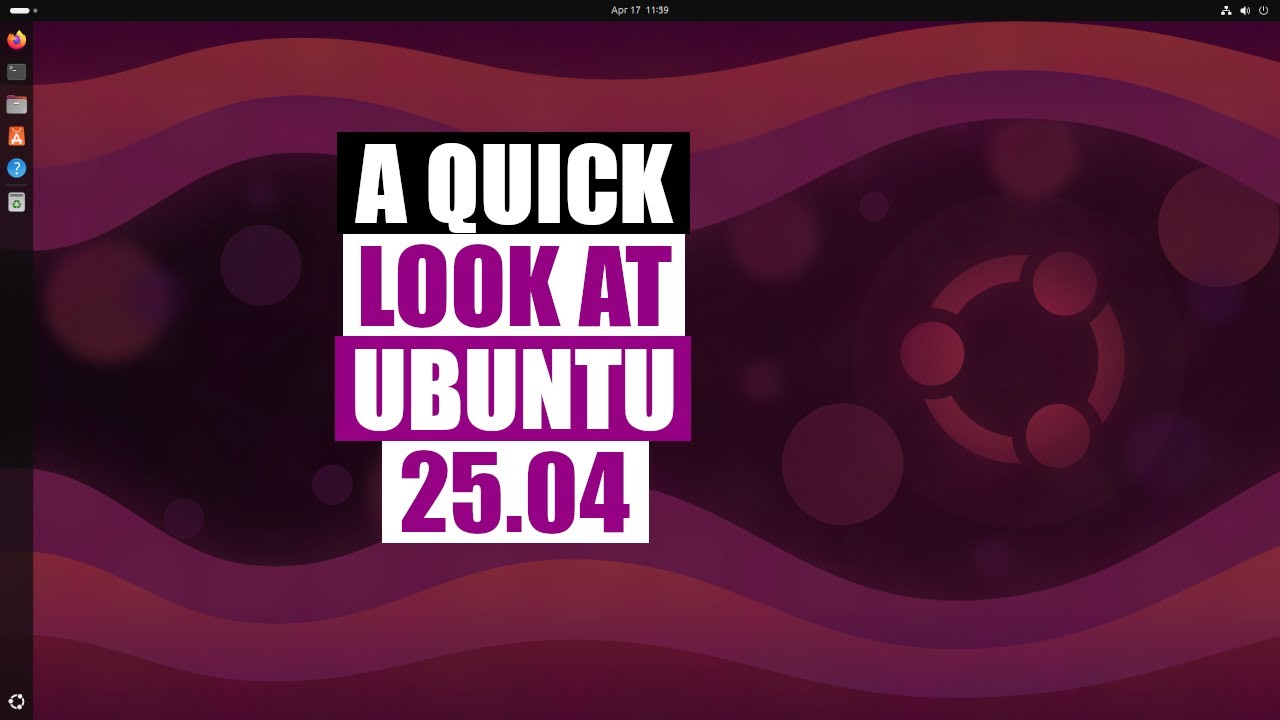Open the calendar from the Apr 17 clock
The width and height of the screenshot is (1280, 720).
click(640, 10)
